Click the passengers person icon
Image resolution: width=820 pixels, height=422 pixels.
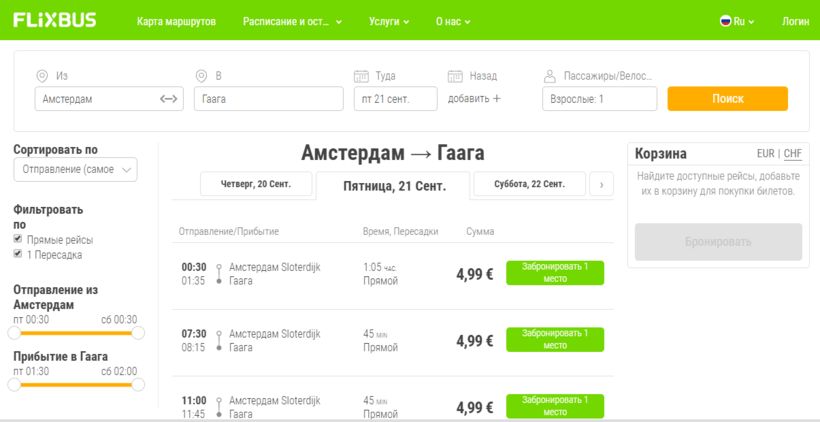[549, 76]
